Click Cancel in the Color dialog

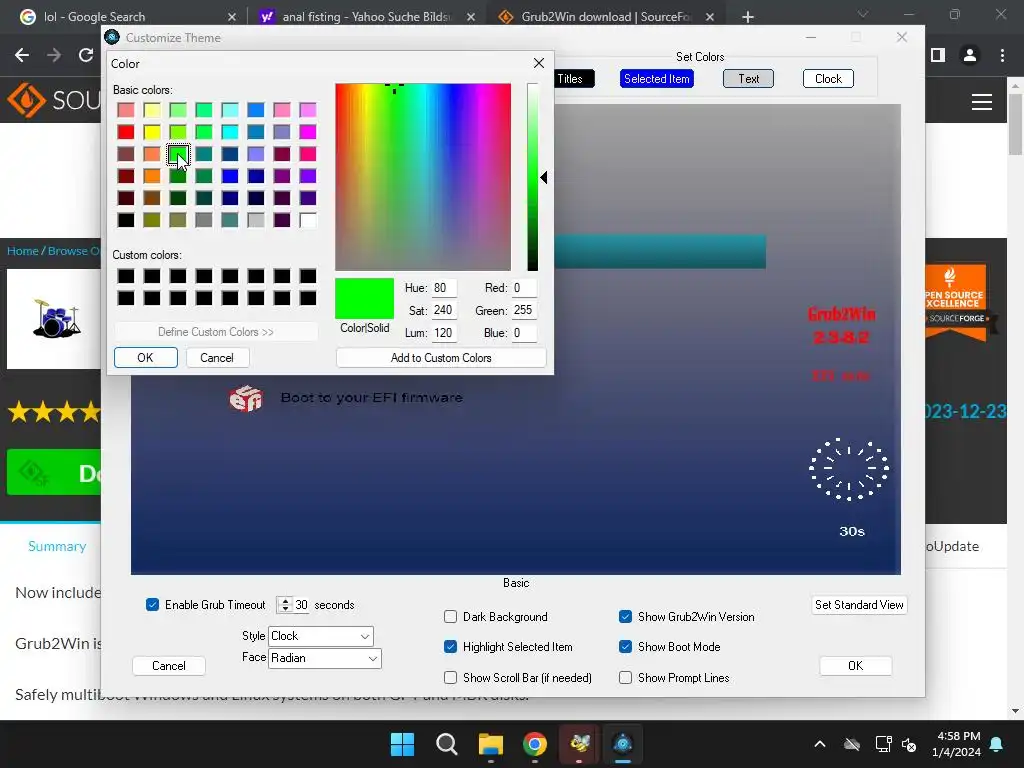216,357
